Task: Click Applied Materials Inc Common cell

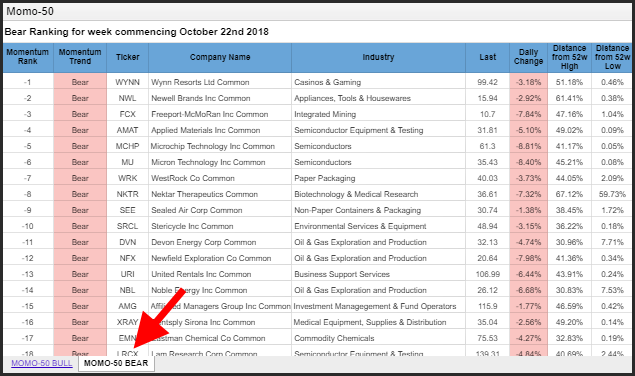Action: click(220, 130)
